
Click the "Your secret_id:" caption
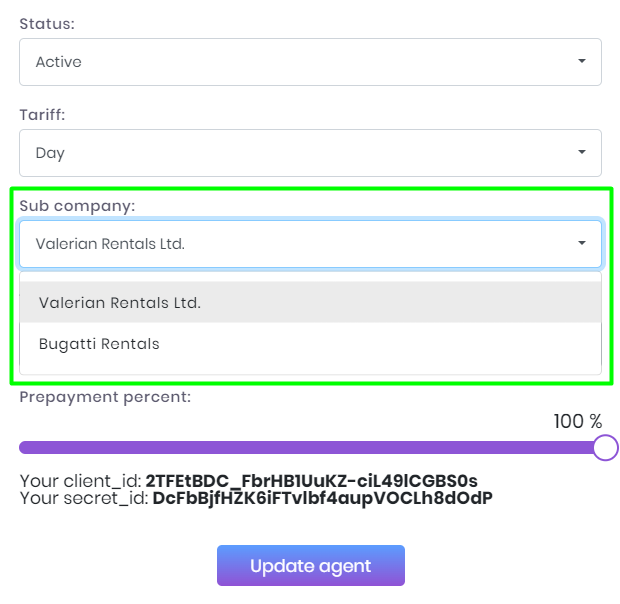(84, 497)
